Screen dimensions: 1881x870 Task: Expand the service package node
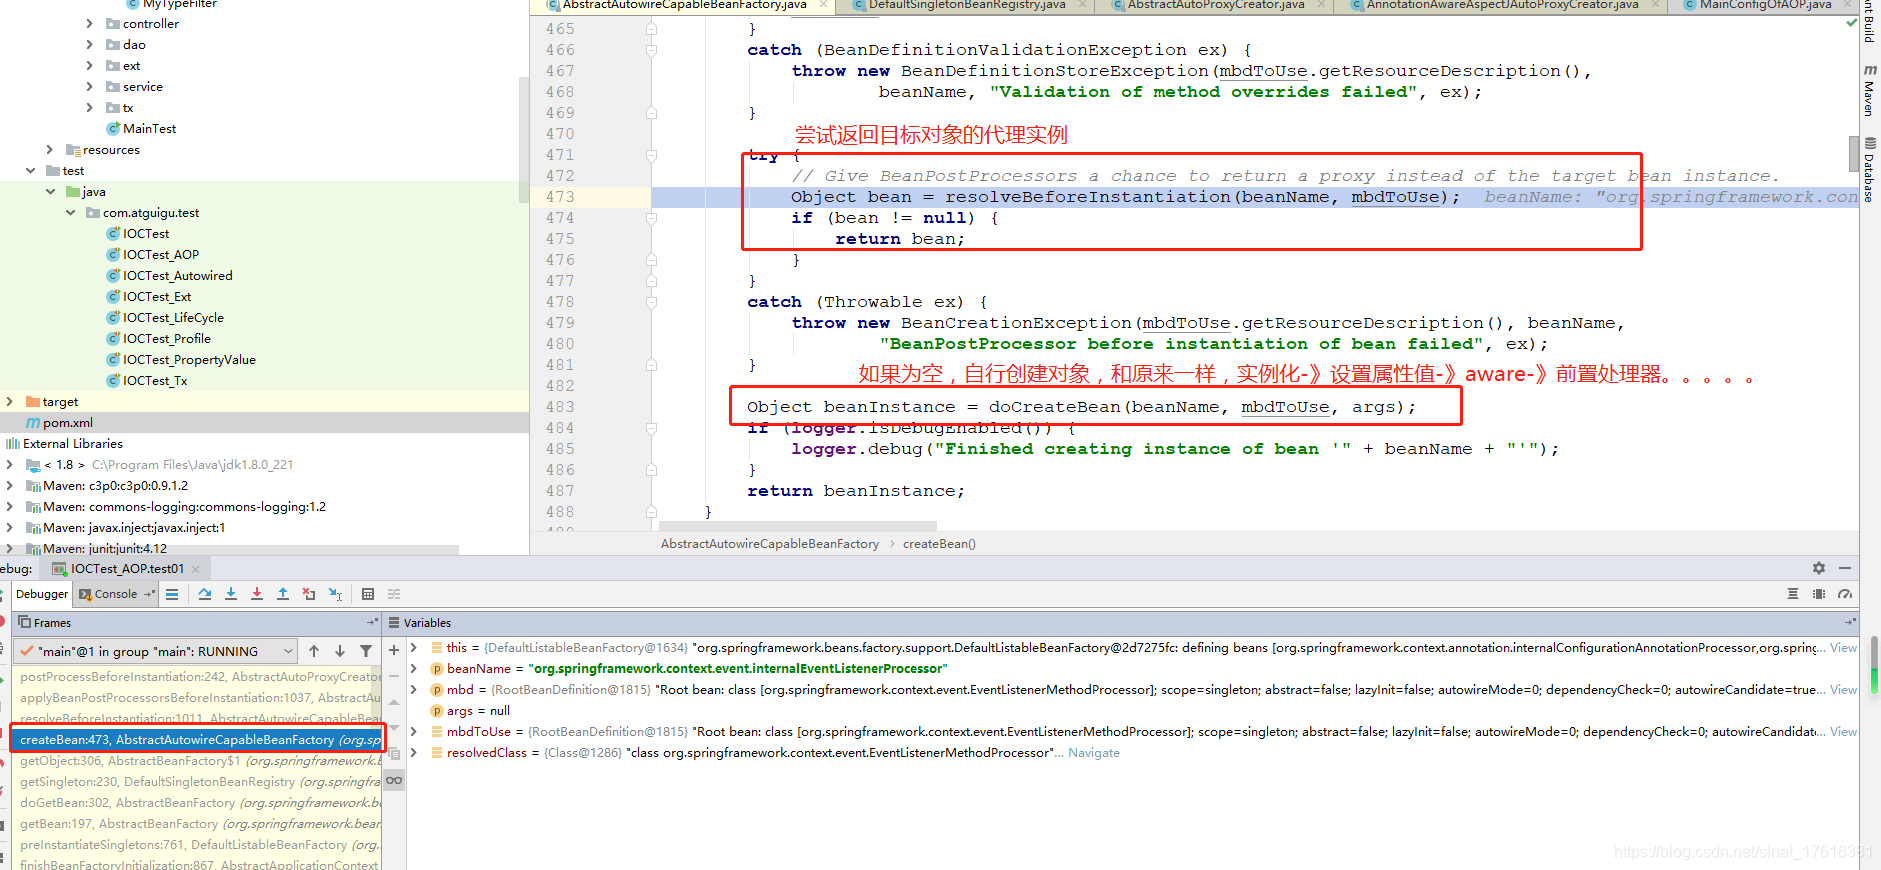click(x=89, y=86)
